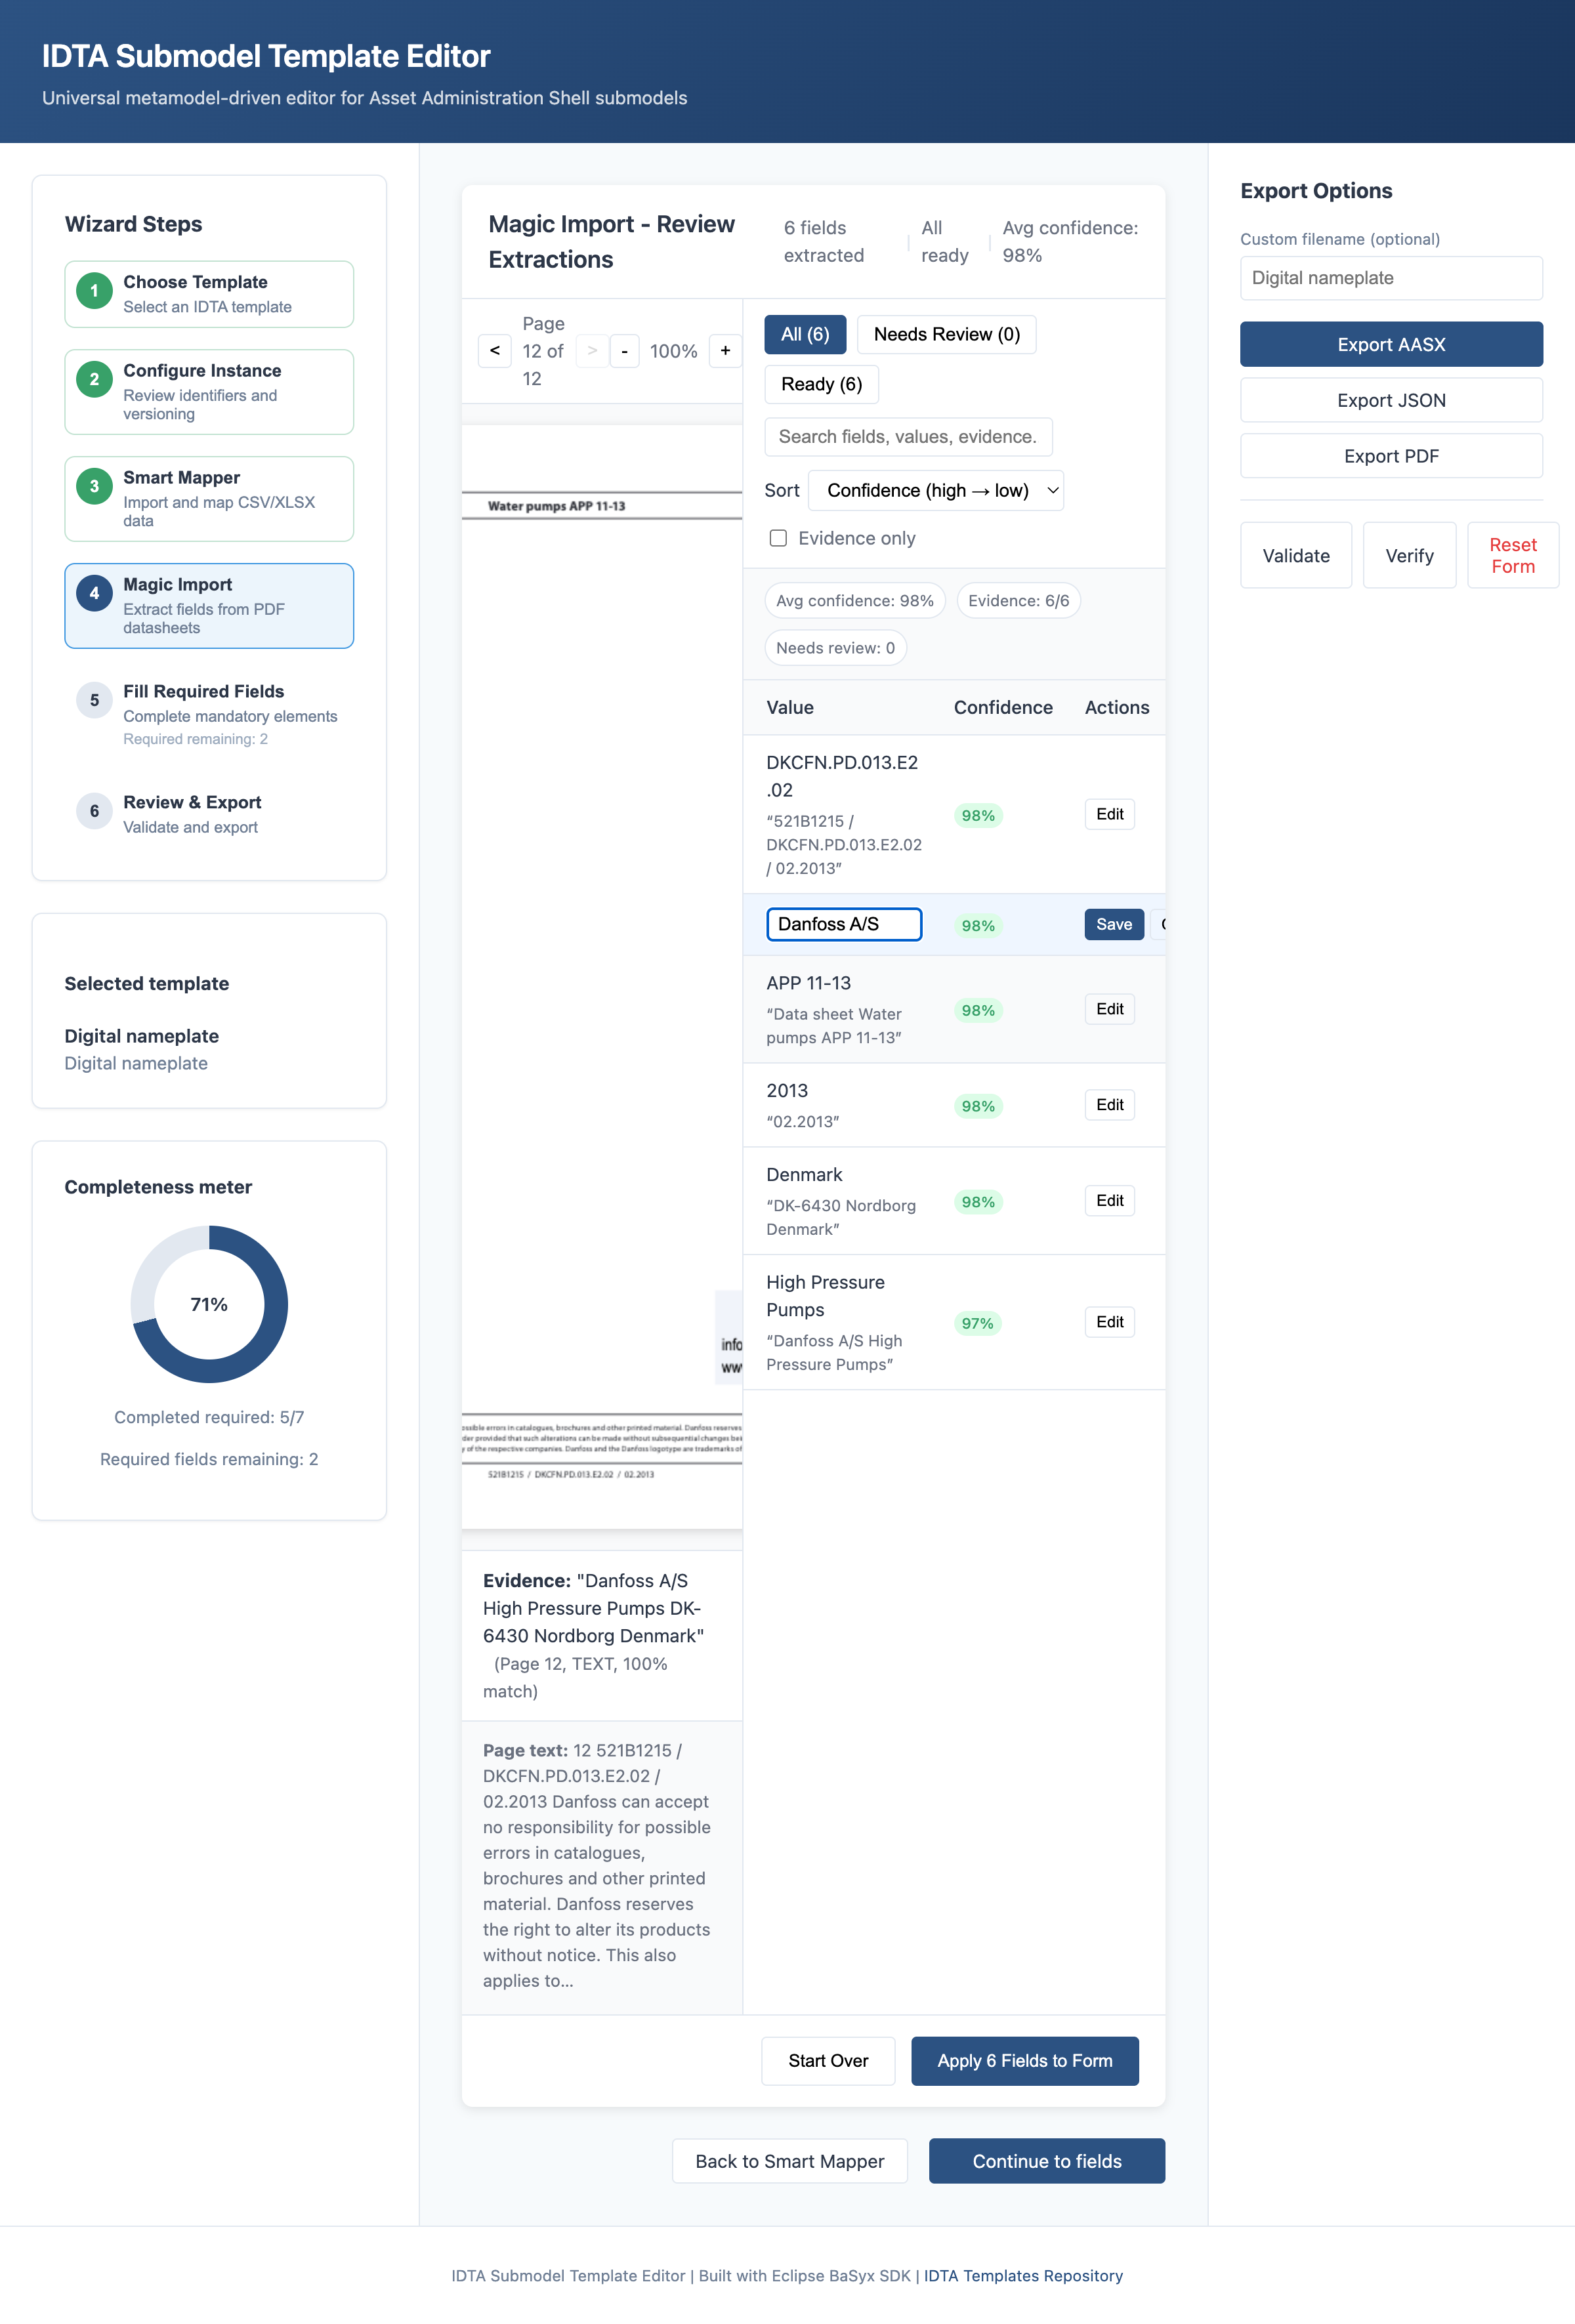Click the completeness meter donut chart
The image size is (1575, 2324).
(209, 1304)
